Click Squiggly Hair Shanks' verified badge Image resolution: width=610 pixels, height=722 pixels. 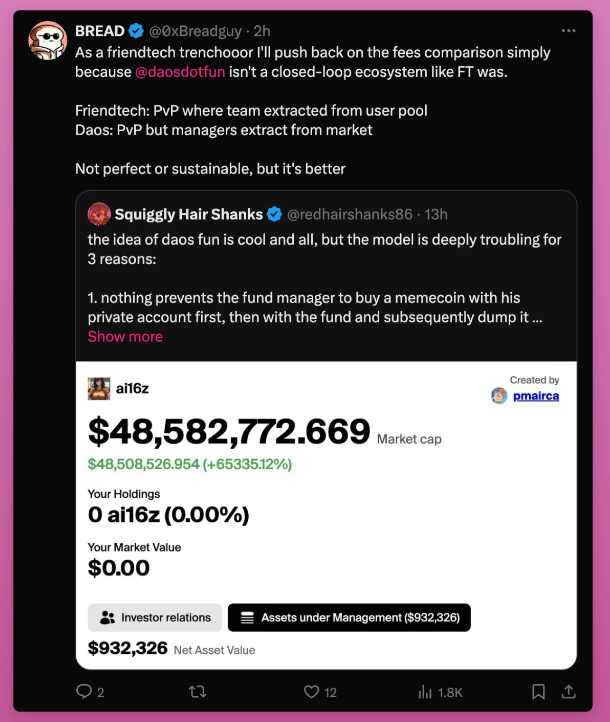[274, 214]
